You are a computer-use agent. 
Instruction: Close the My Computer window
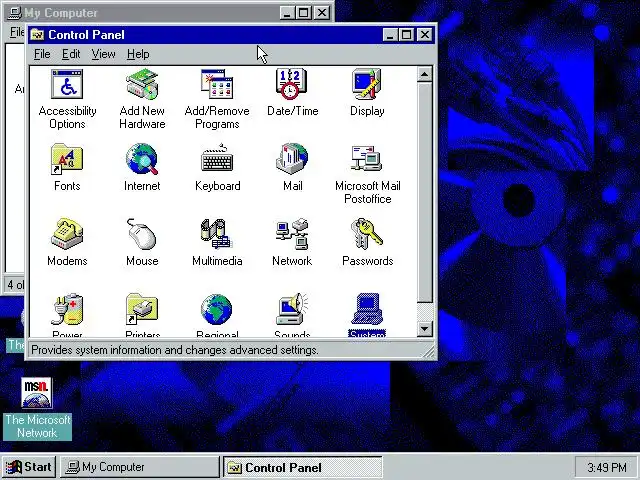(x=322, y=13)
